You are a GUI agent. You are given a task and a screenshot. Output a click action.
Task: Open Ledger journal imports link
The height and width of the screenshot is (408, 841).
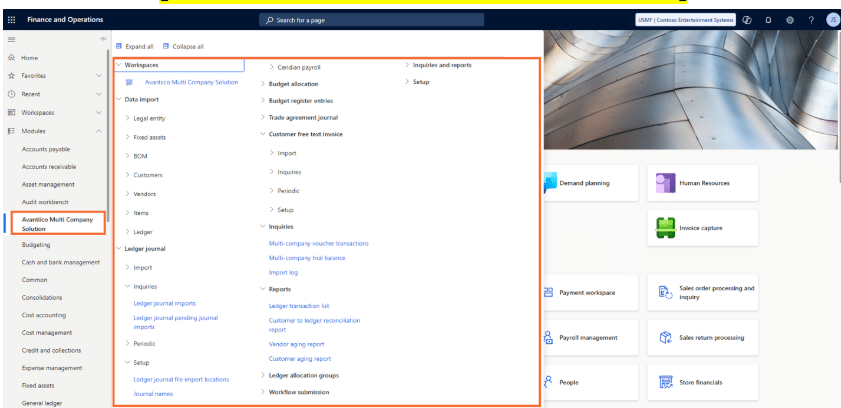pyautogui.click(x=165, y=303)
